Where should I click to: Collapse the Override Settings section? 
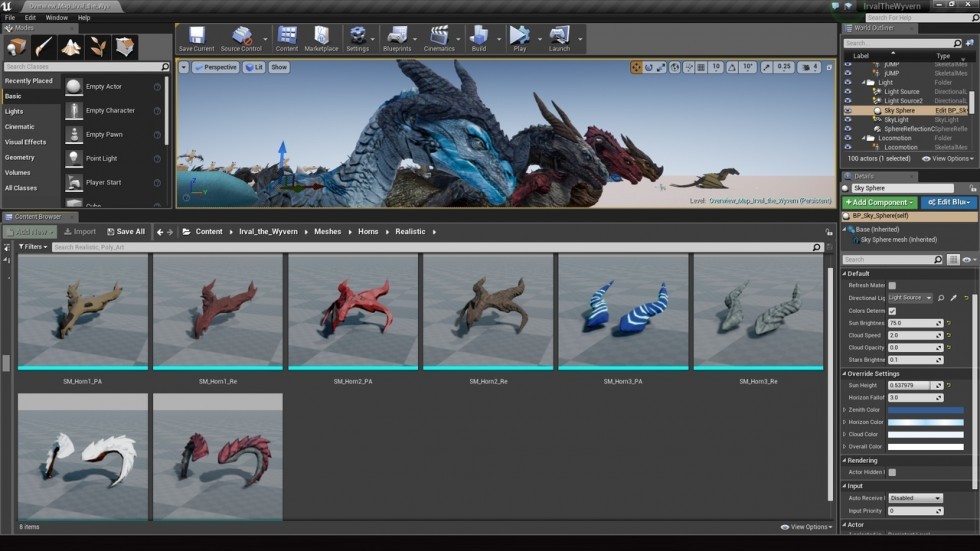pos(845,374)
